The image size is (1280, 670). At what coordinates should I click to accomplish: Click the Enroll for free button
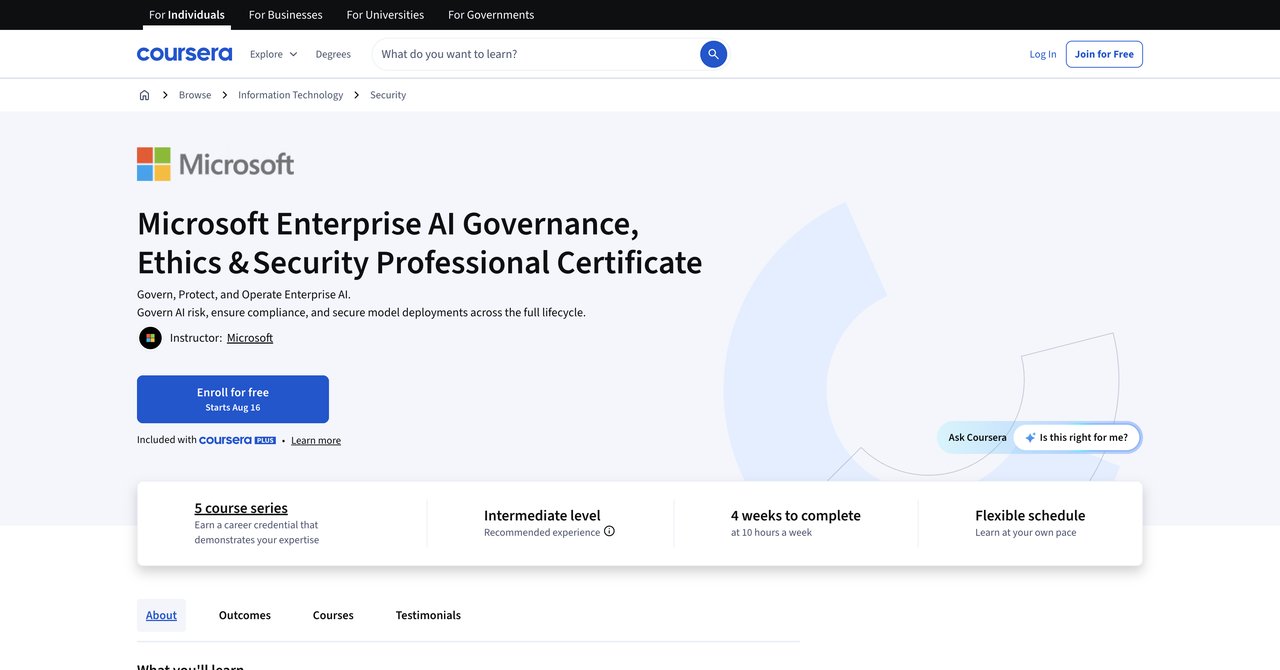click(x=233, y=399)
